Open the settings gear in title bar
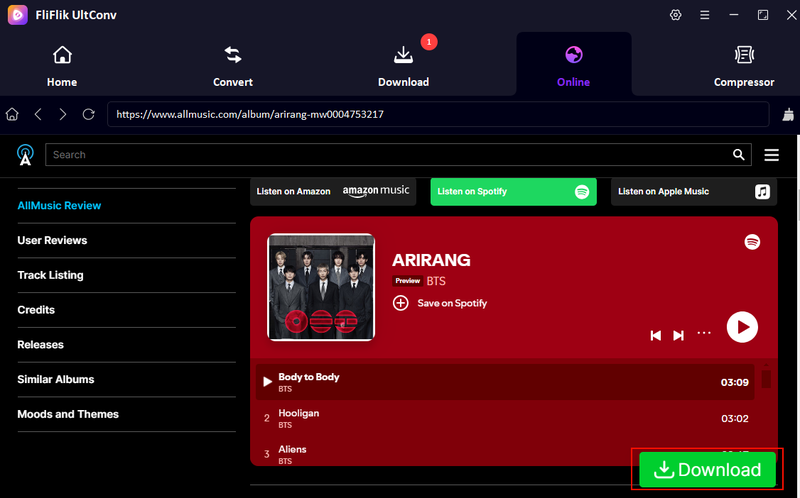 pyautogui.click(x=676, y=15)
